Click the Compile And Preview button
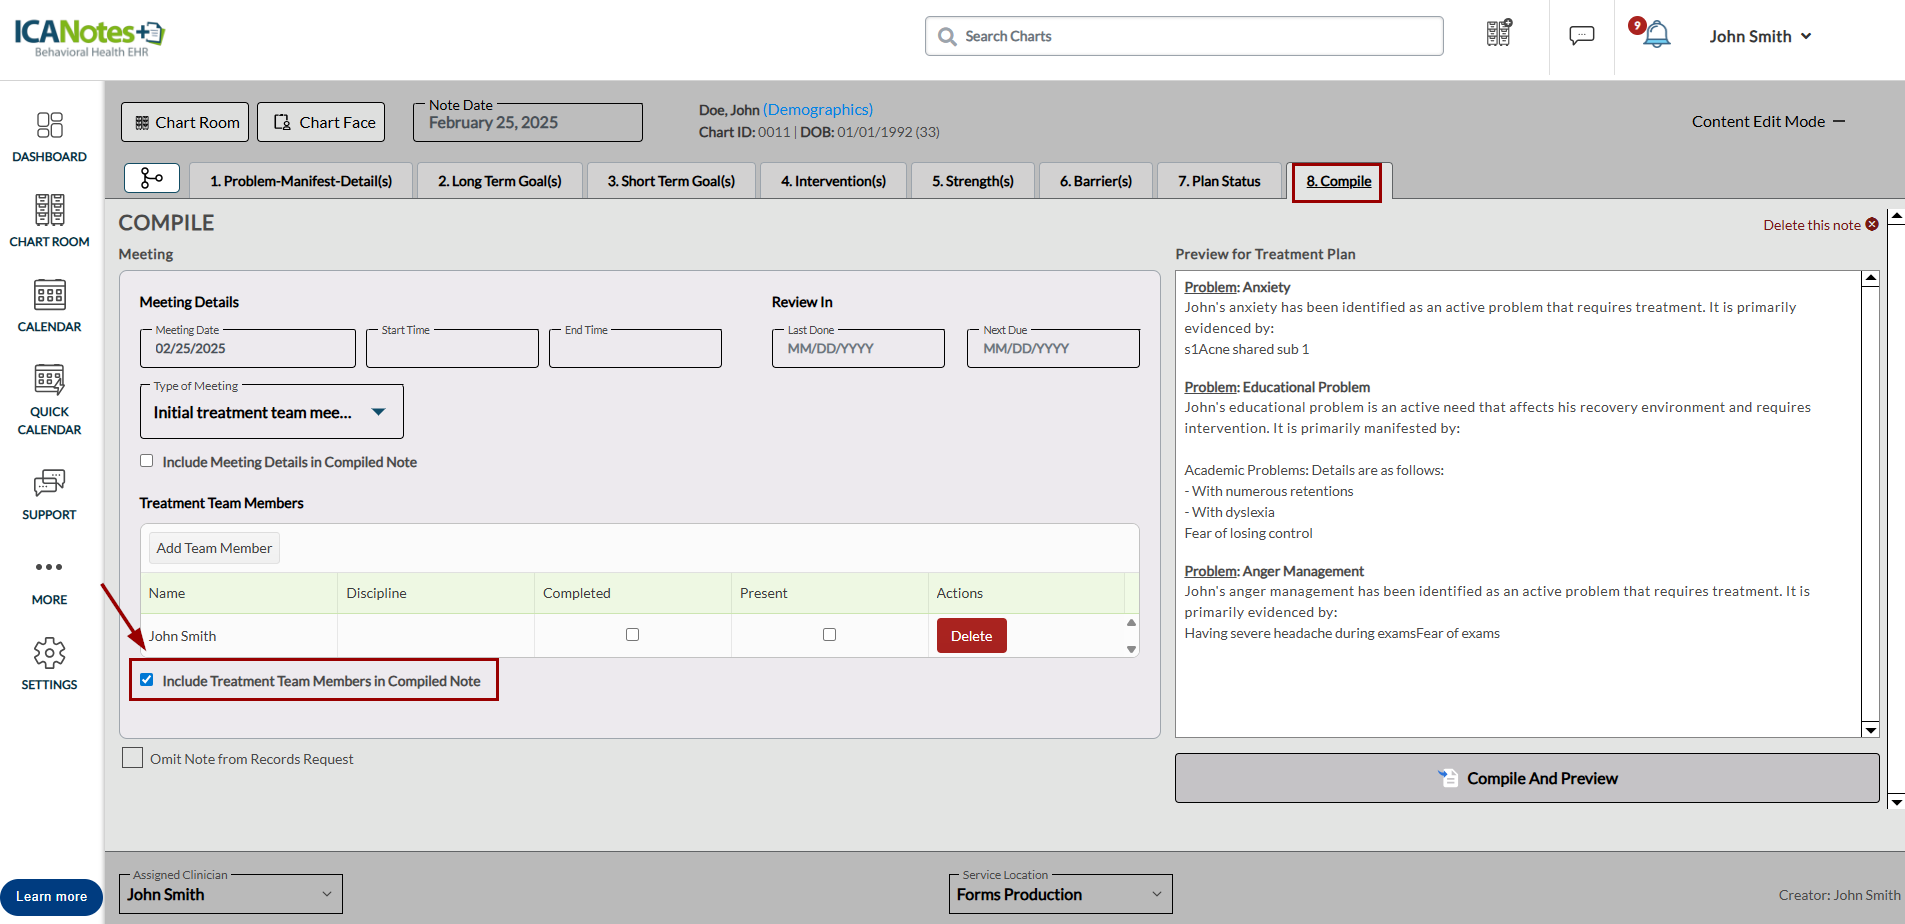The height and width of the screenshot is (924, 1905). [x=1526, y=778]
